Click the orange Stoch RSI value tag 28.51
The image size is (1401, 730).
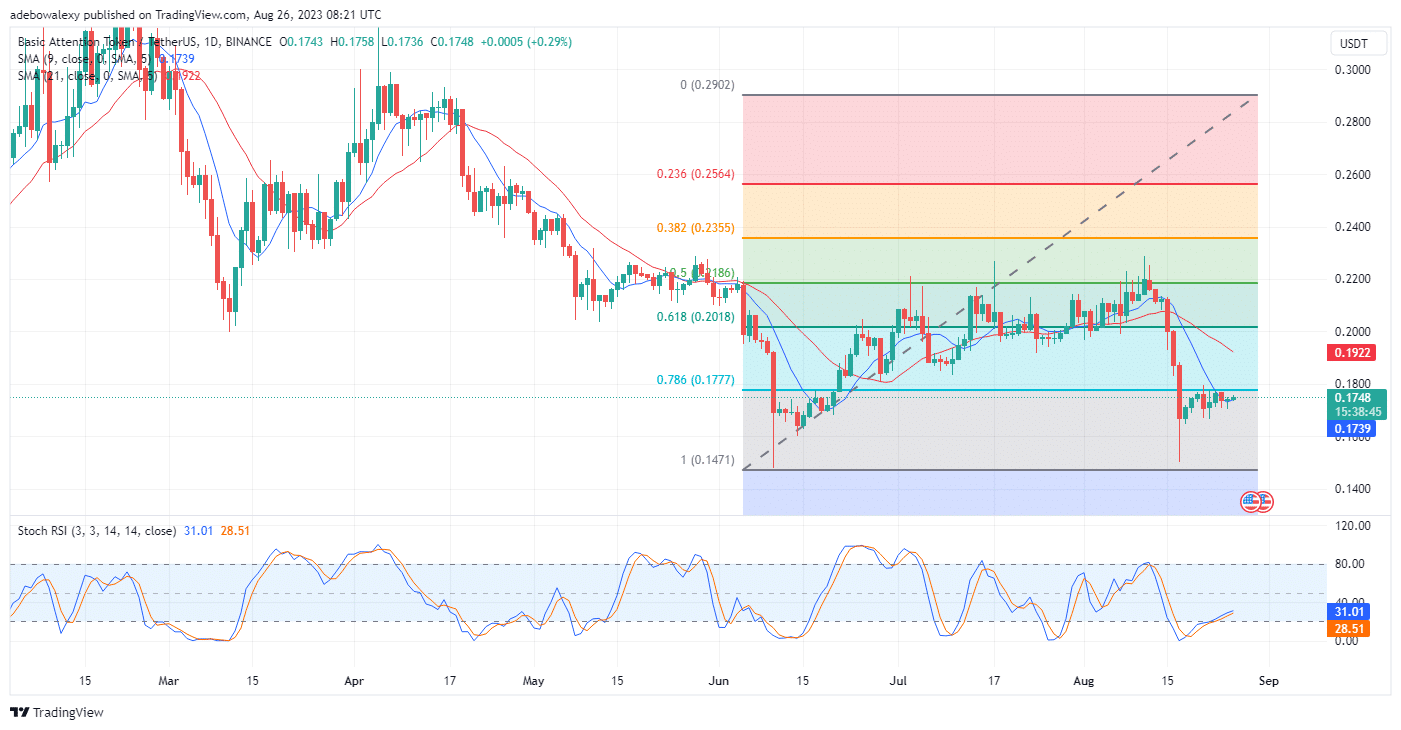(x=1350, y=628)
